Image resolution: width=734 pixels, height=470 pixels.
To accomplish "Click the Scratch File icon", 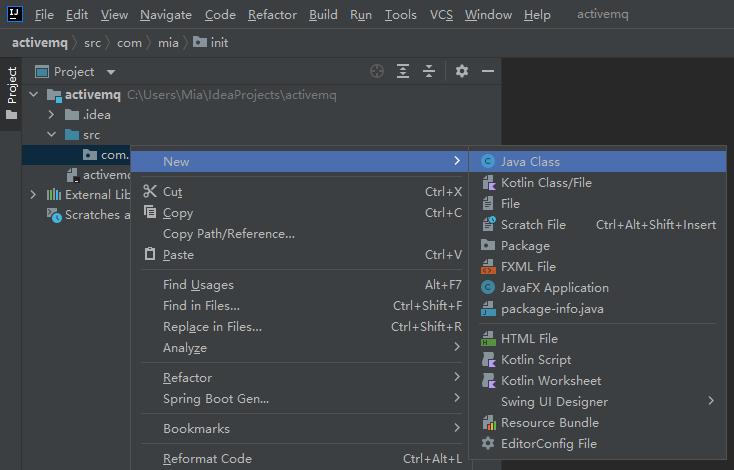I will 488,224.
